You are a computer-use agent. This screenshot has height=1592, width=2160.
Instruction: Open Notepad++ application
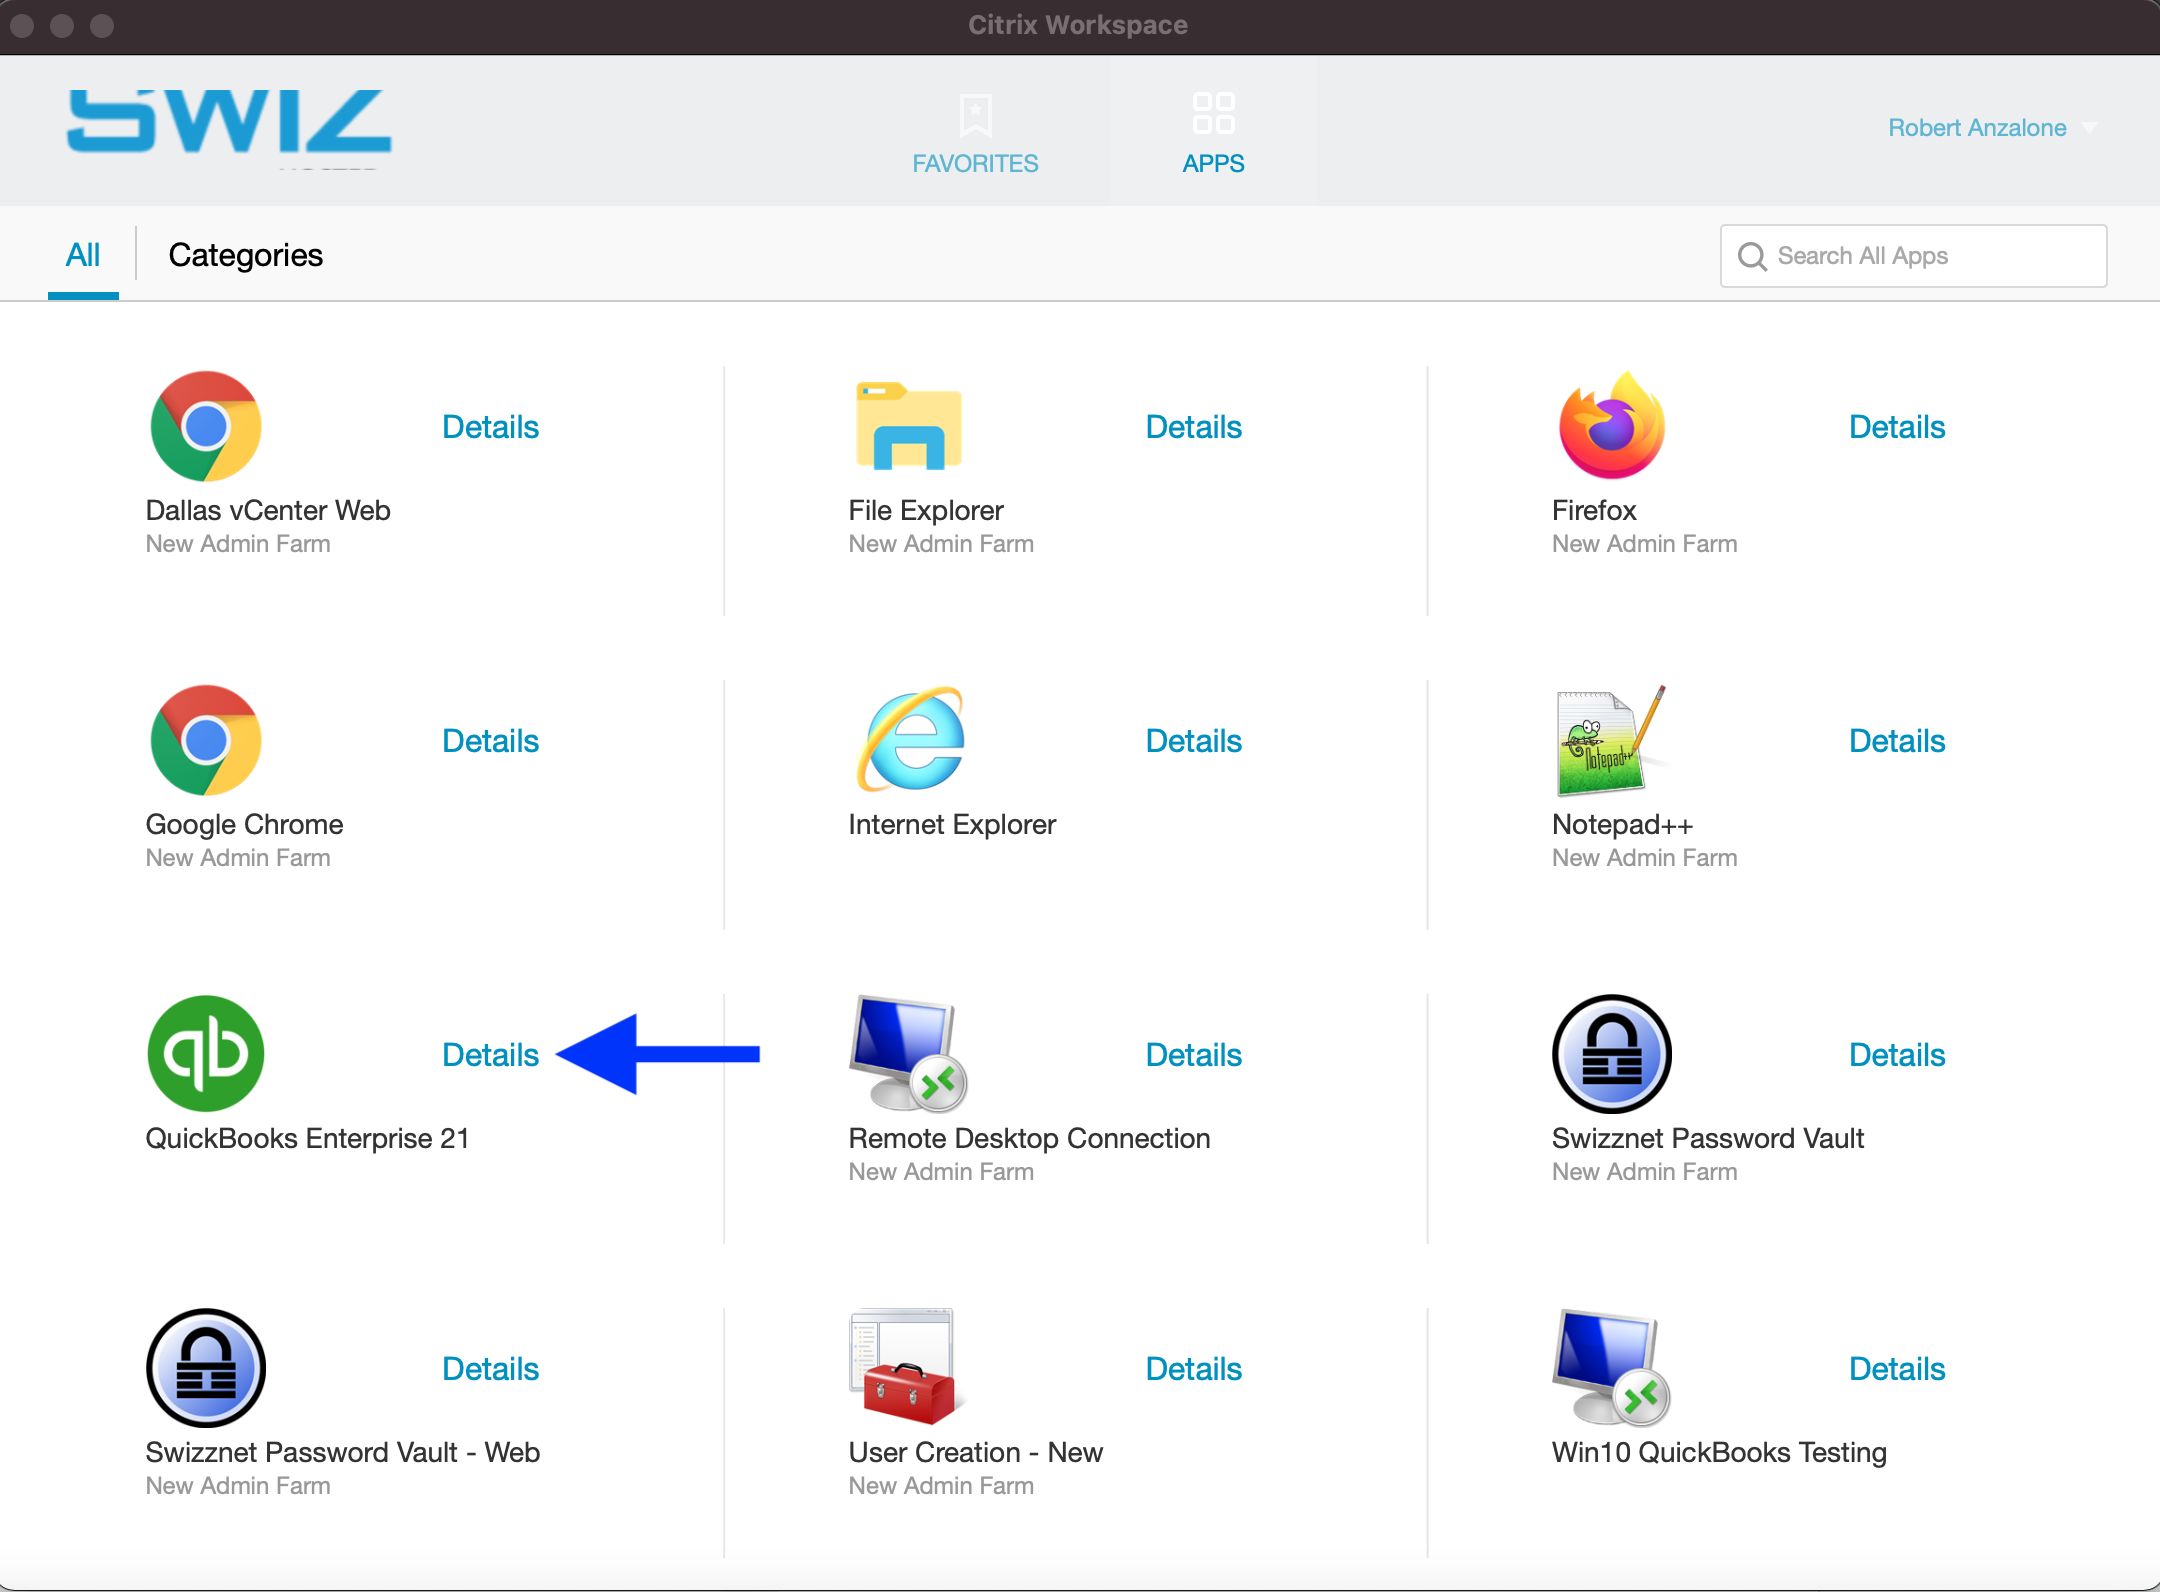(1605, 738)
